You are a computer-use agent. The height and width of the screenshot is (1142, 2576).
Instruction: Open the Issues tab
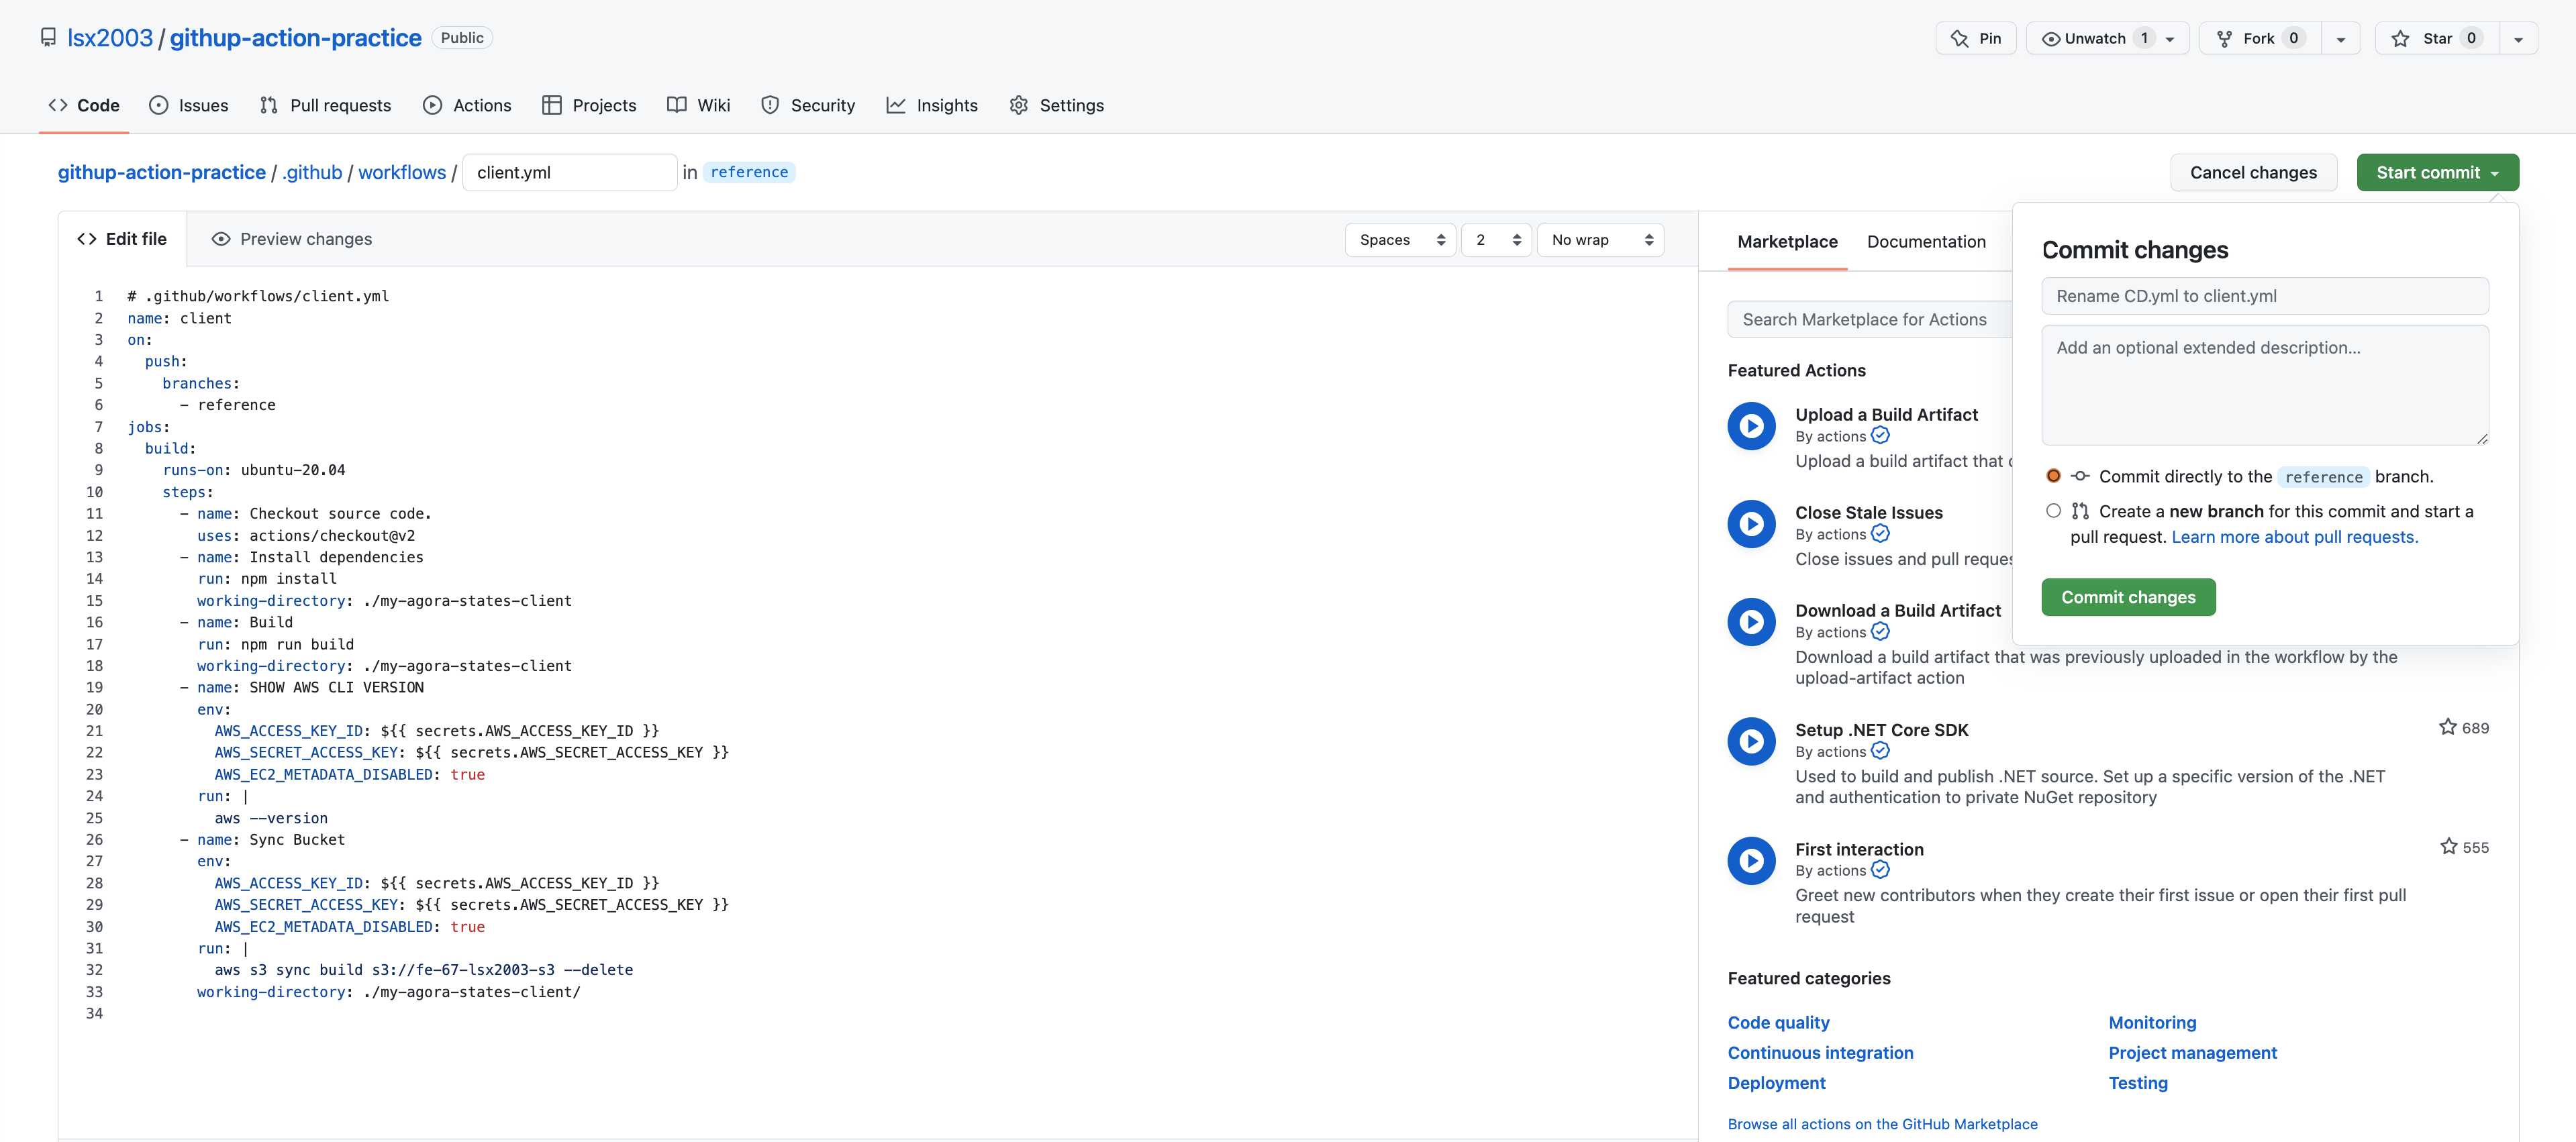[188, 105]
